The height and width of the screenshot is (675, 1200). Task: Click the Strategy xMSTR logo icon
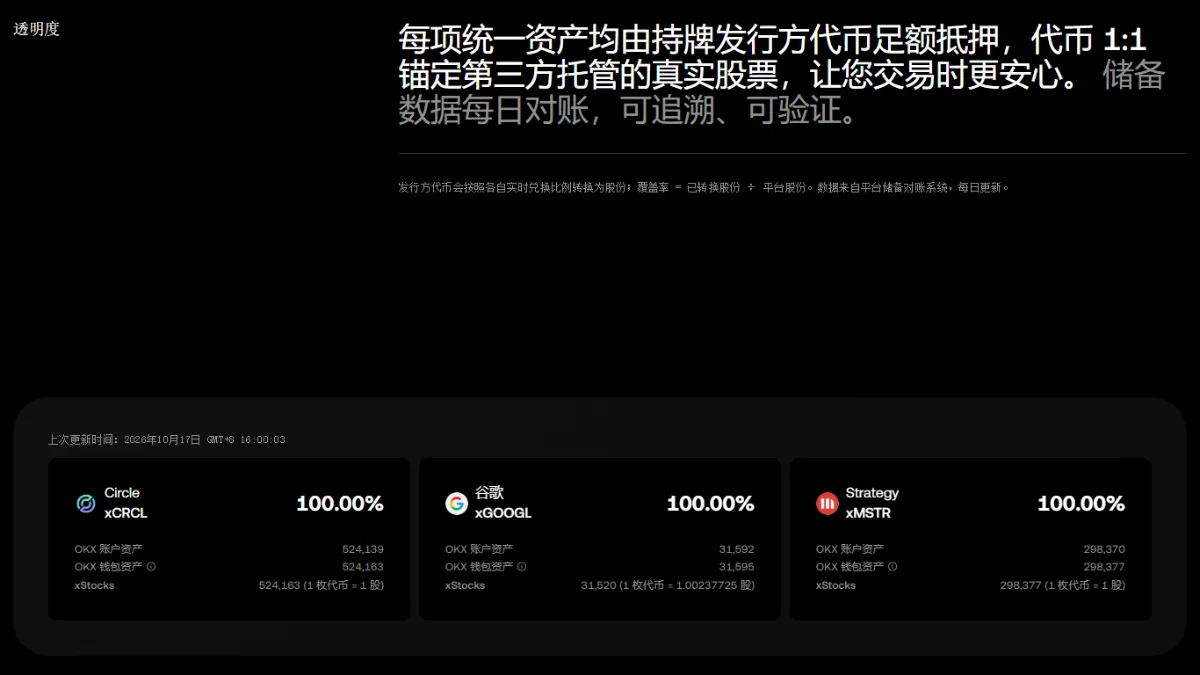pos(827,503)
